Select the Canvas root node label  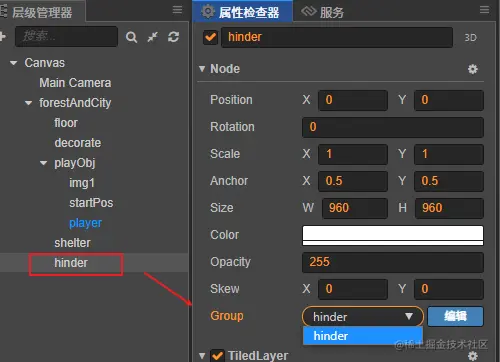click(x=44, y=63)
